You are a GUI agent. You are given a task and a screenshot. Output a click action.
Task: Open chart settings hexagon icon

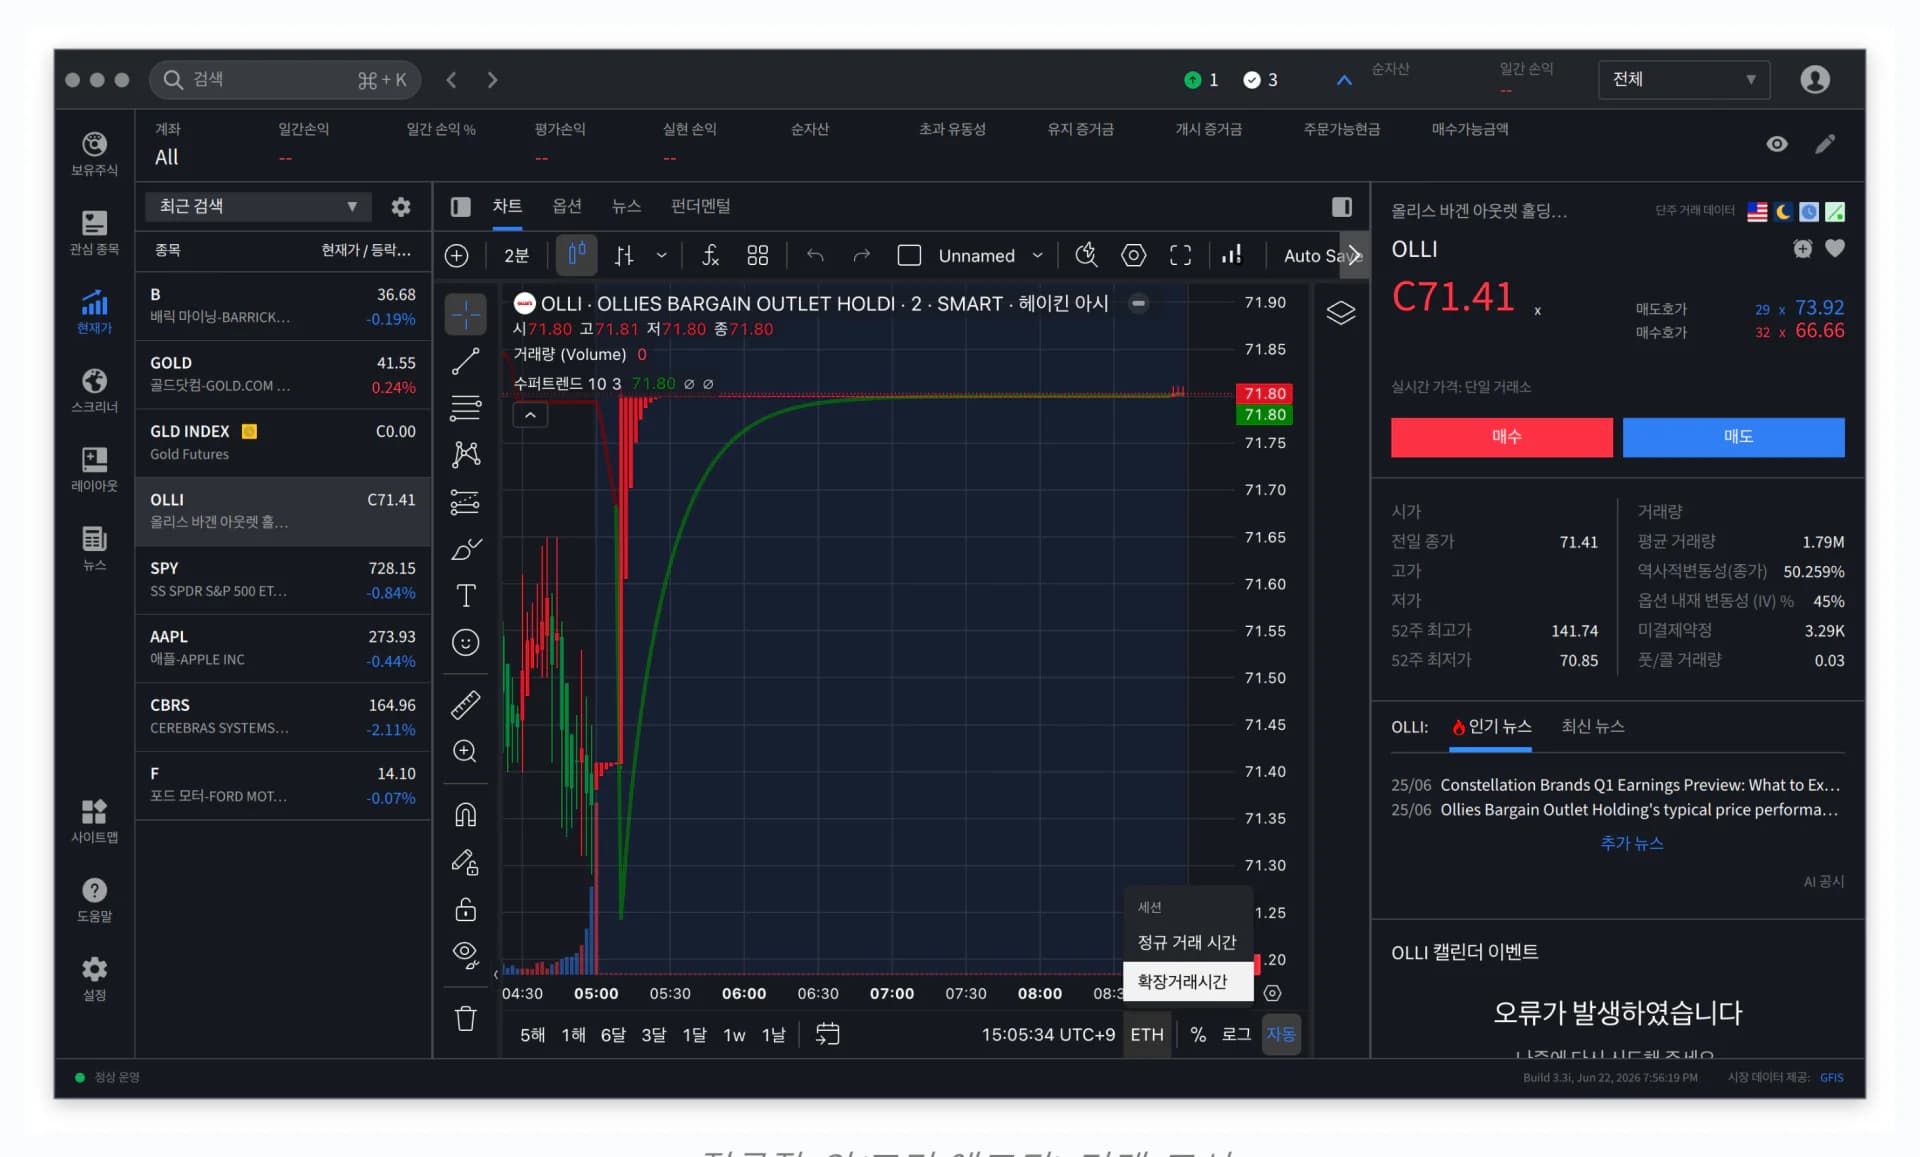click(1133, 256)
